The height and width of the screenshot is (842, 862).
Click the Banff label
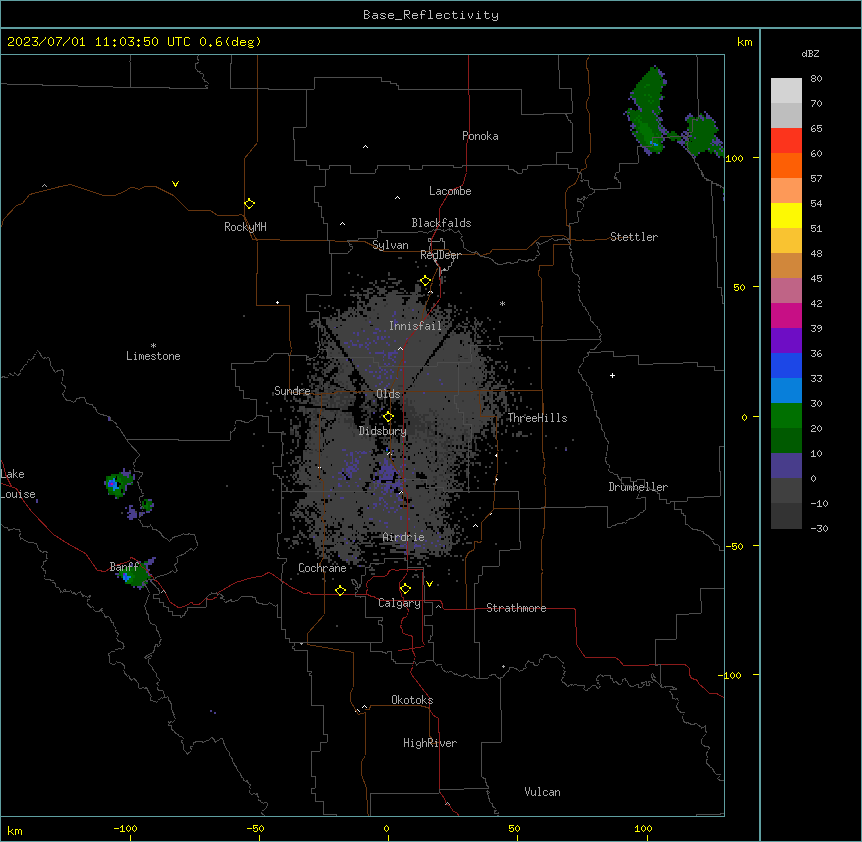124,567
